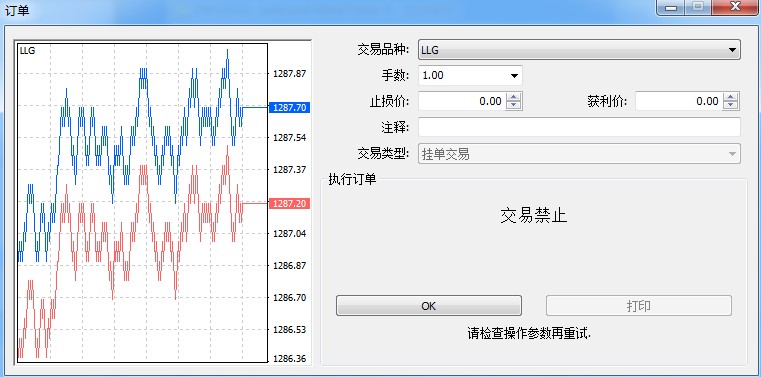Image resolution: width=761 pixels, height=377 pixels.
Task: Click the 1287.87 price axis label
Action: [290, 74]
